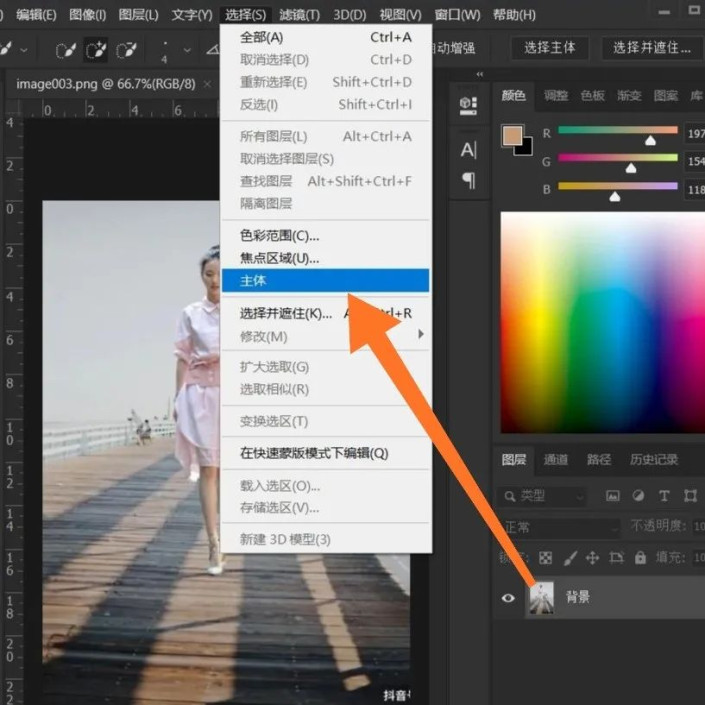Open the Paragraph panel icon
The height and width of the screenshot is (705, 705).
pos(468,180)
